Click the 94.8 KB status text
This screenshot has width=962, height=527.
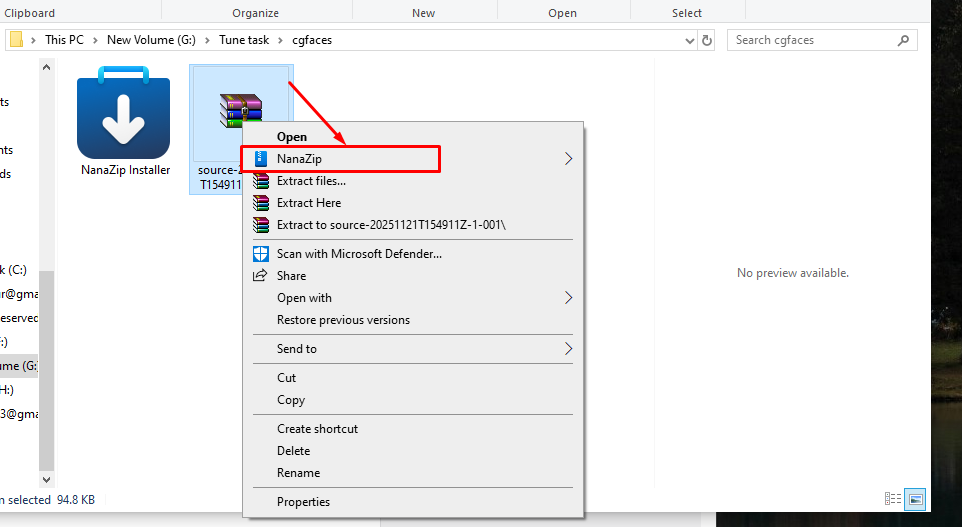pos(76,500)
